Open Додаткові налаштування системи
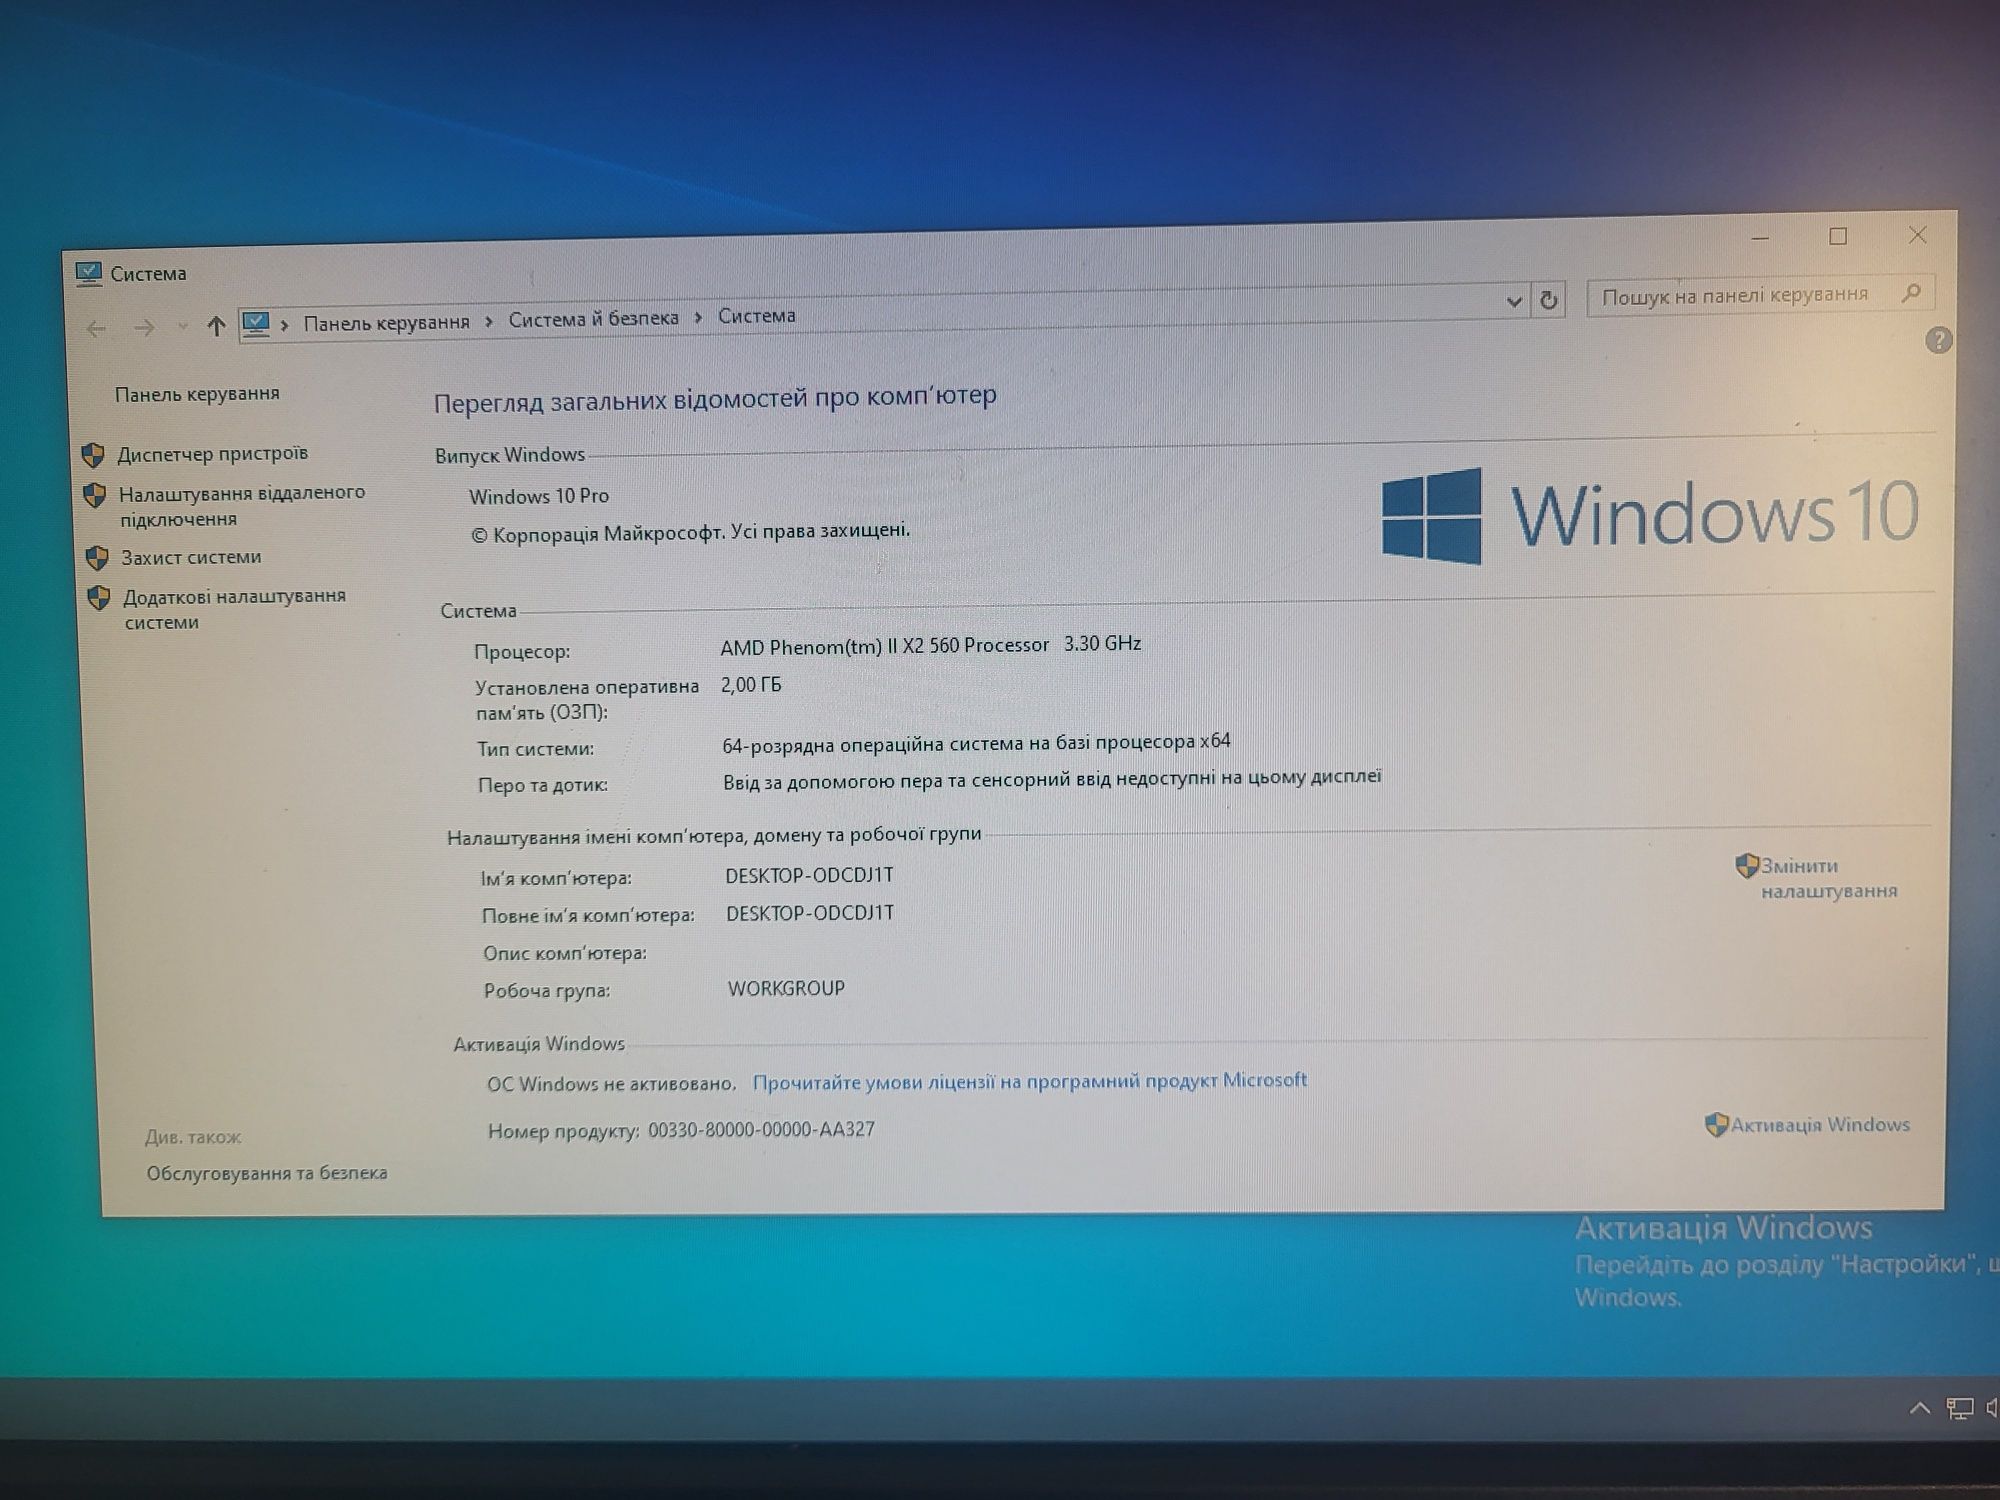Viewport: 2000px width, 1500px height. tap(234, 609)
